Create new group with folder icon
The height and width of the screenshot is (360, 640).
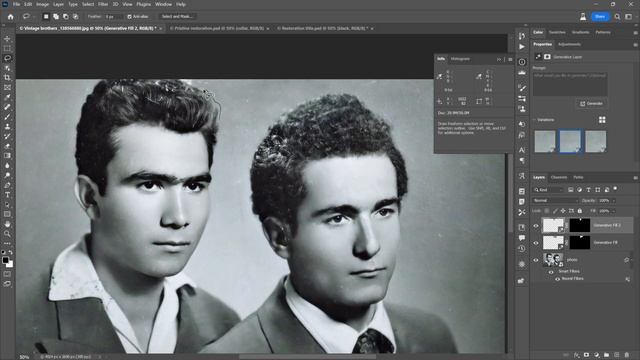(x=607, y=355)
